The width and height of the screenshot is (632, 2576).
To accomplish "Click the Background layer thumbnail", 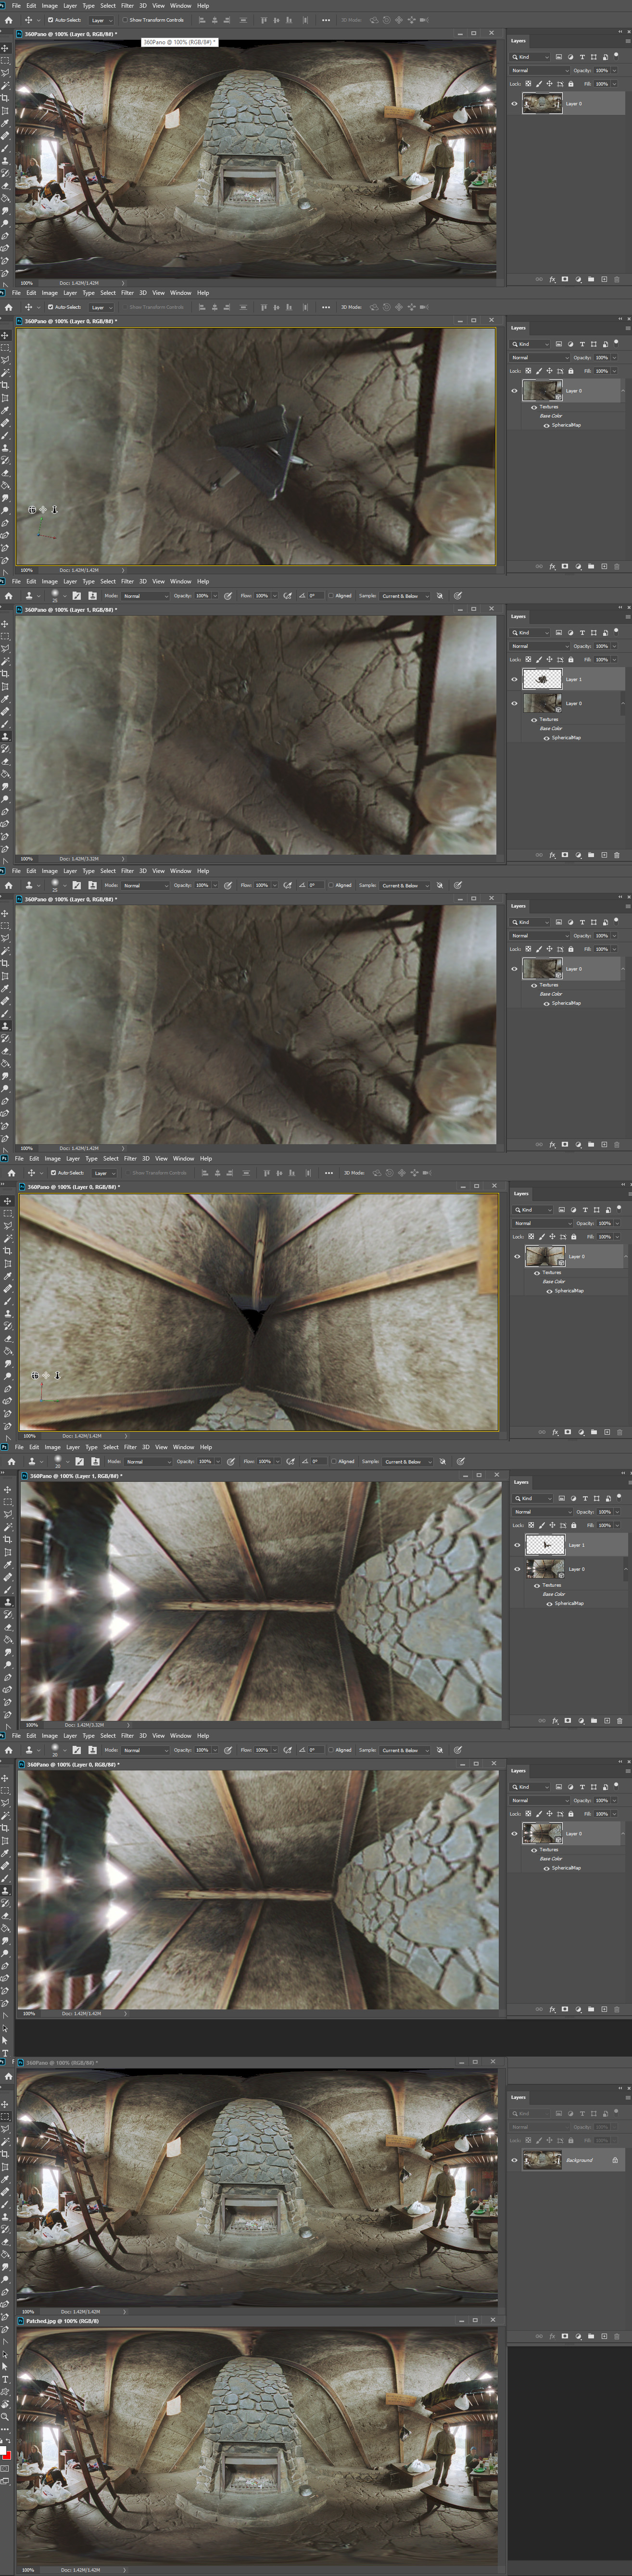I will pyautogui.click(x=542, y=2160).
